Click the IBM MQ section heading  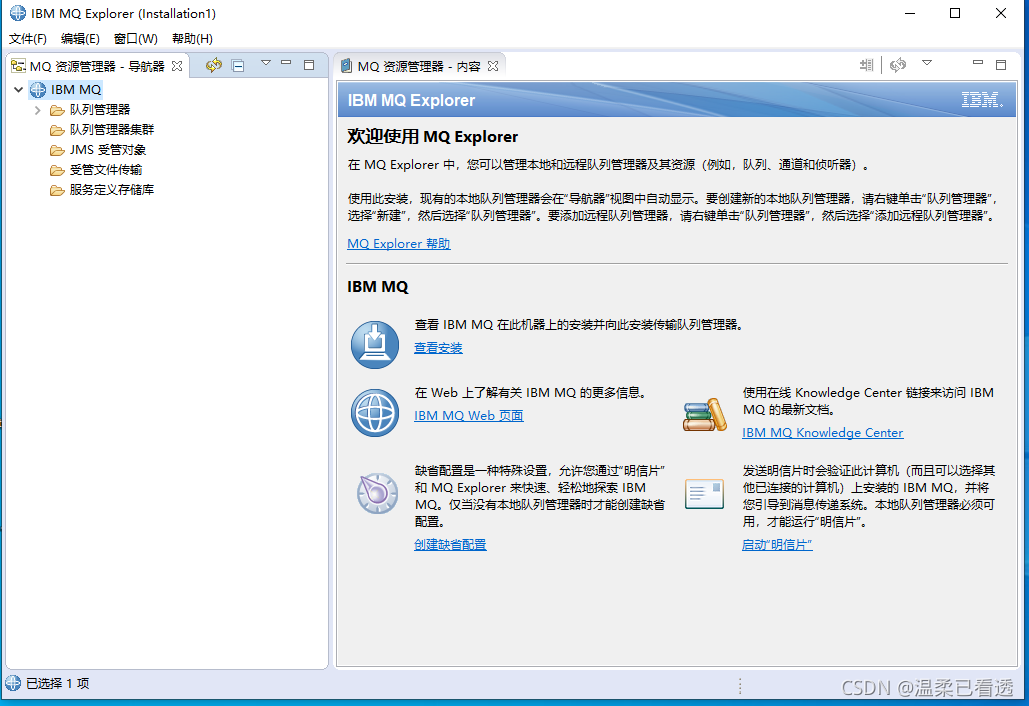point(377,287)
